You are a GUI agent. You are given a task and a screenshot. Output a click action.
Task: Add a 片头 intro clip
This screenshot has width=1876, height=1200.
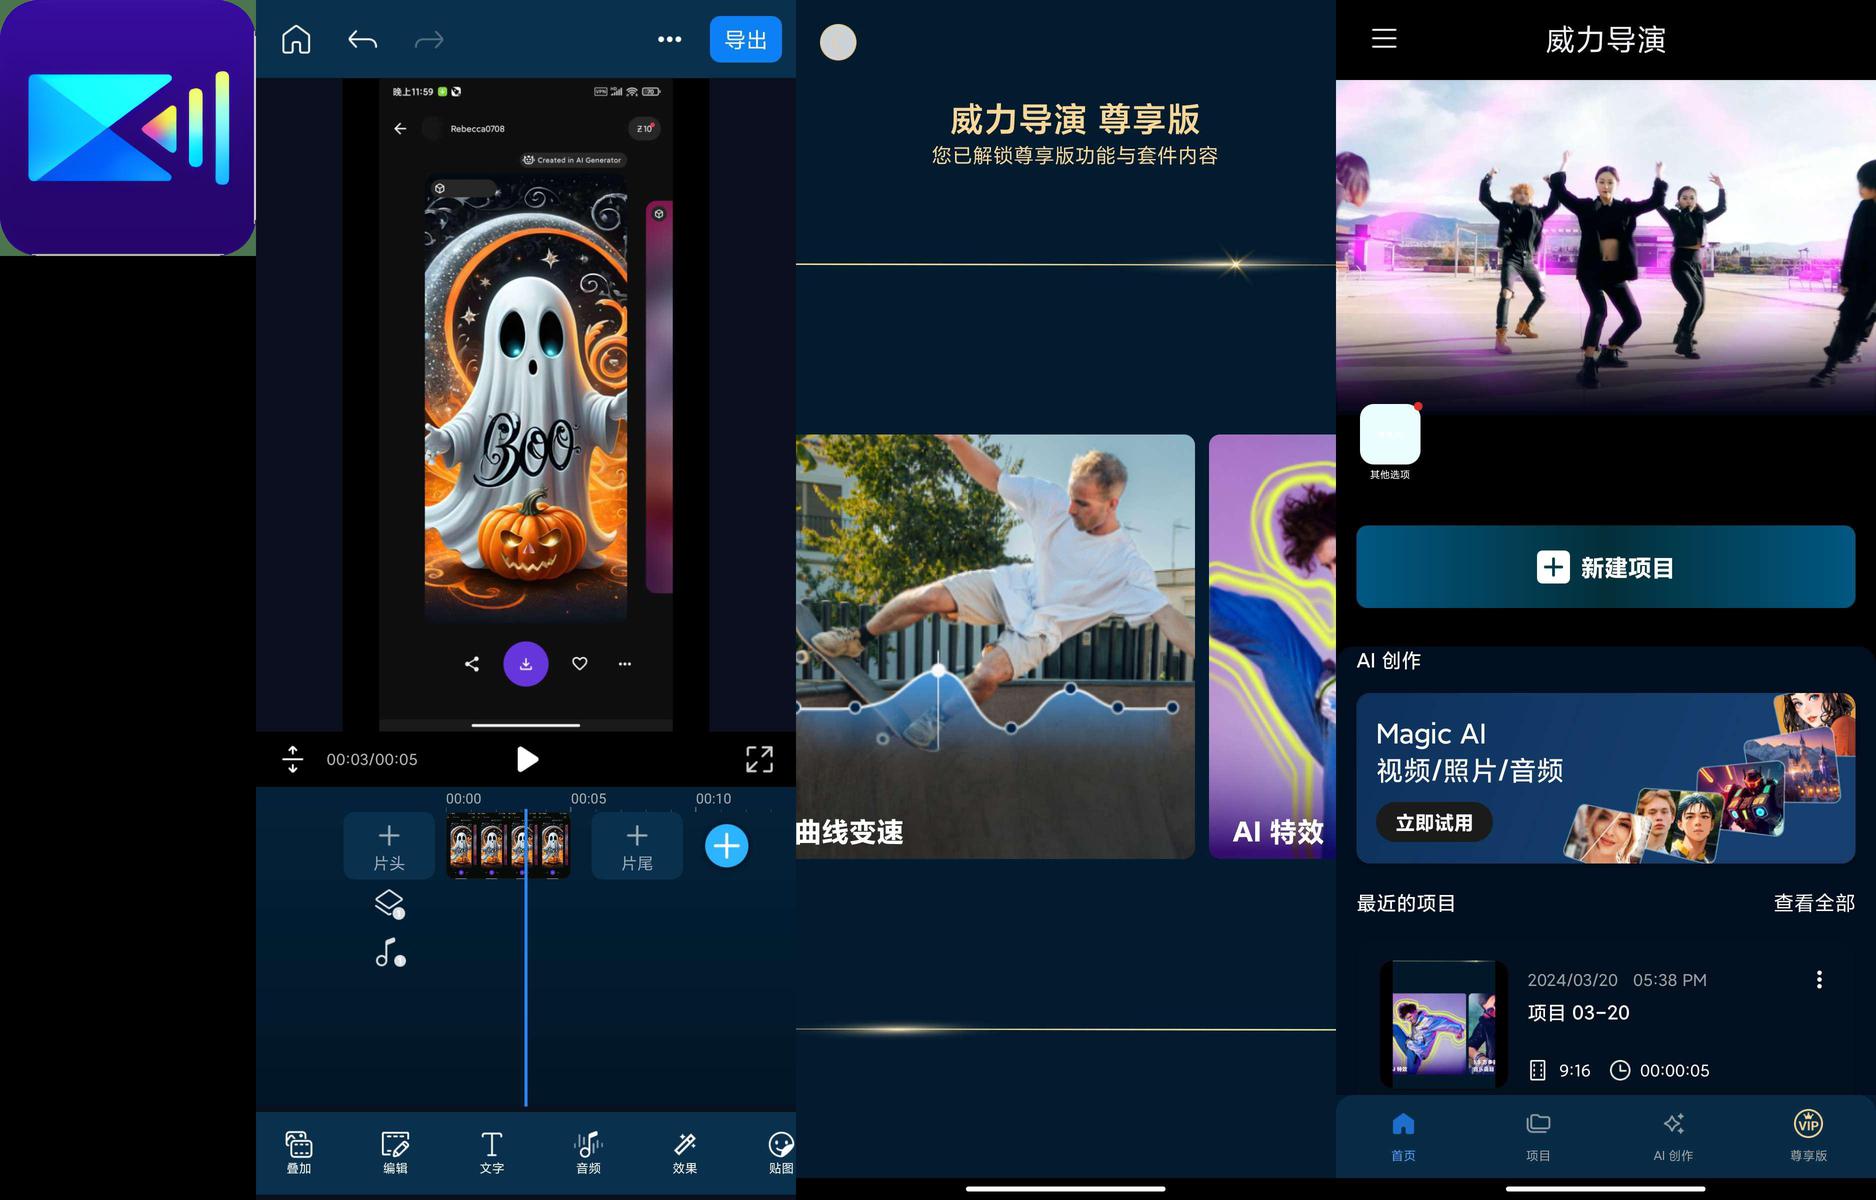389,846
